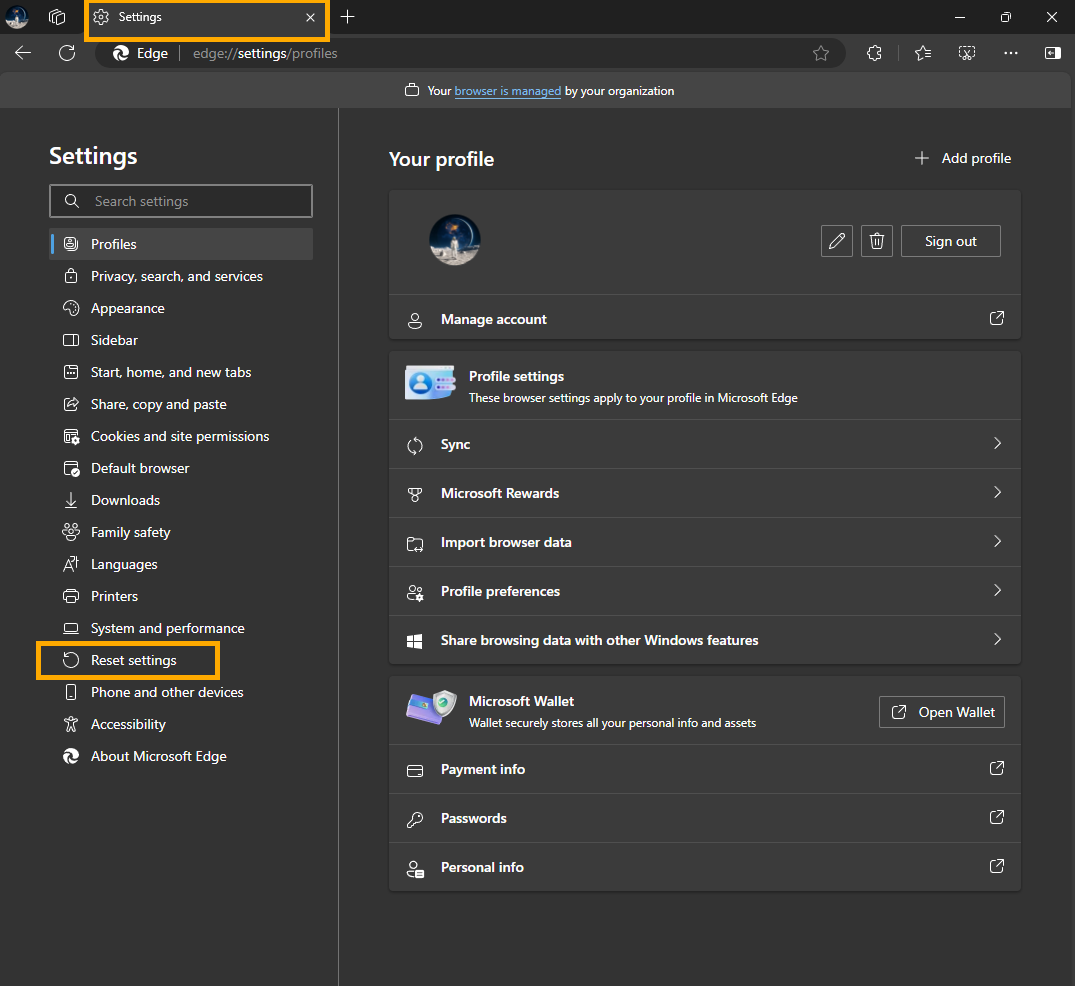Reload the page with refresh icon
The height and width of the screenshot is (986, 1075).
click(67, 53)
